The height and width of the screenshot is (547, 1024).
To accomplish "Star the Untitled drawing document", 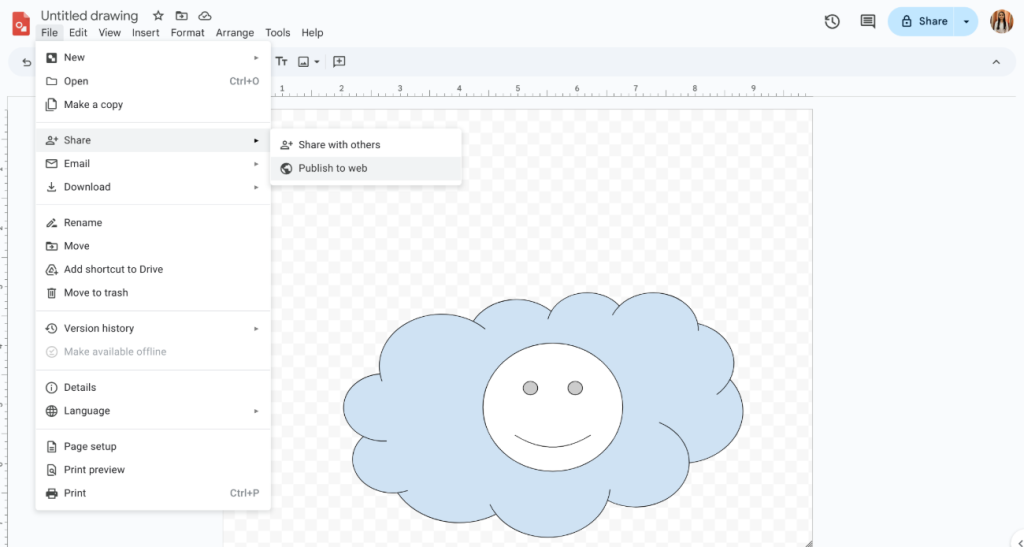I will pyautogui.click(x=158, y=16).
